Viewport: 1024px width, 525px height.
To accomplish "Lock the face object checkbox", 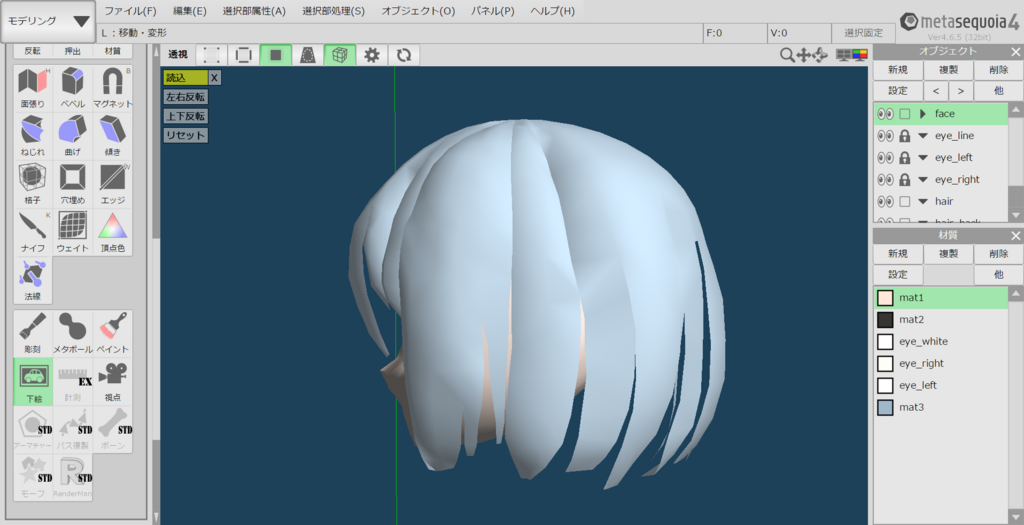I will tap(904, 114).
